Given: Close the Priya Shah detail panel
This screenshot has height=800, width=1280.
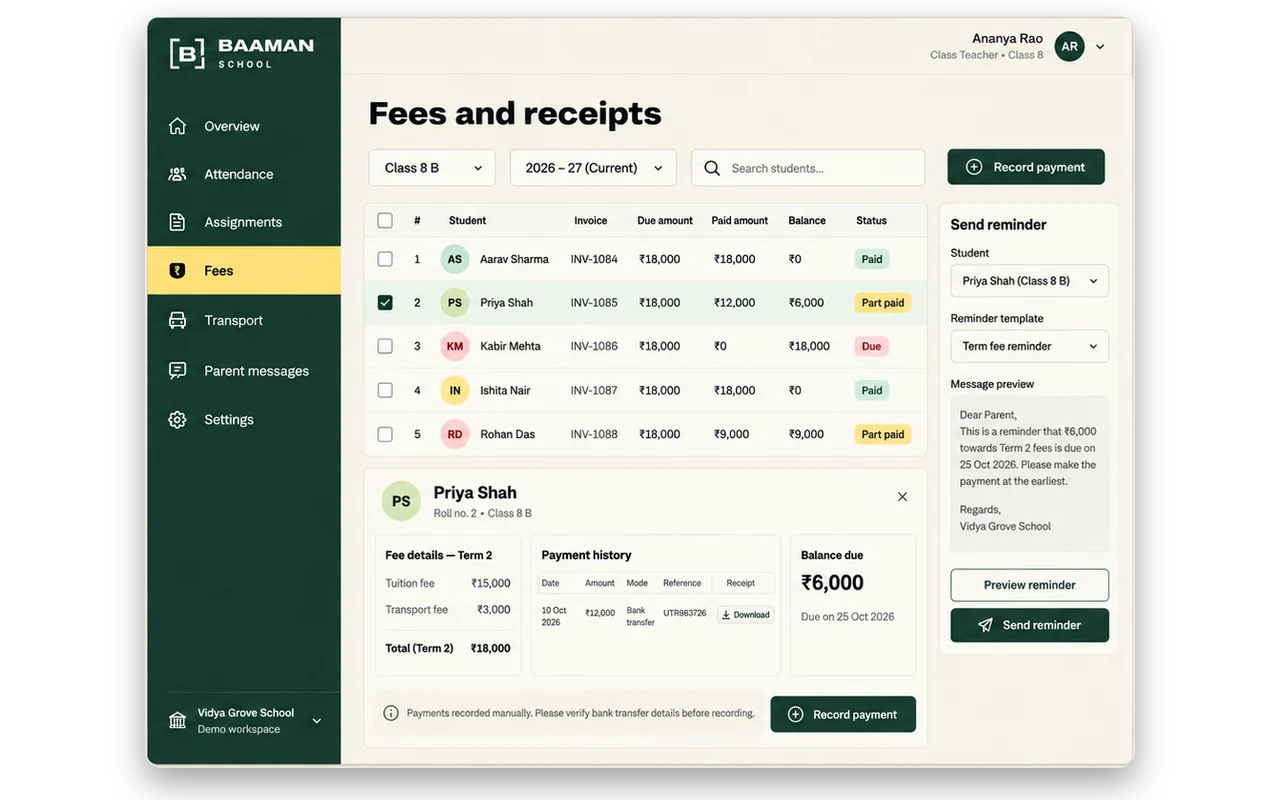Looking at the screenshot, I should 902,497.
